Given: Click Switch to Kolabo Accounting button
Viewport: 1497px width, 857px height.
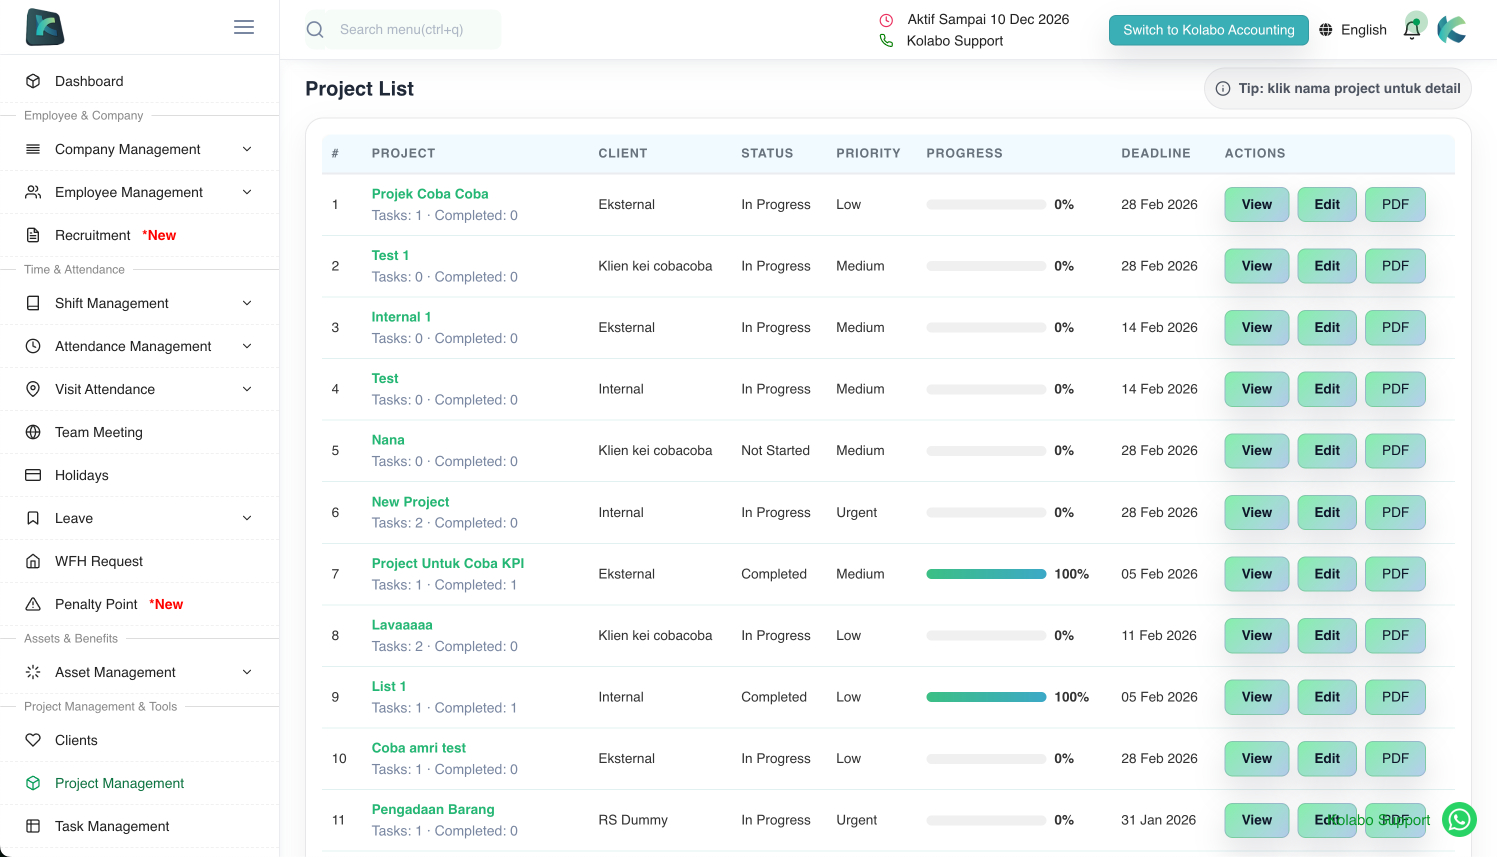Looking at the screenshot, I should [x=1208, y=30].
